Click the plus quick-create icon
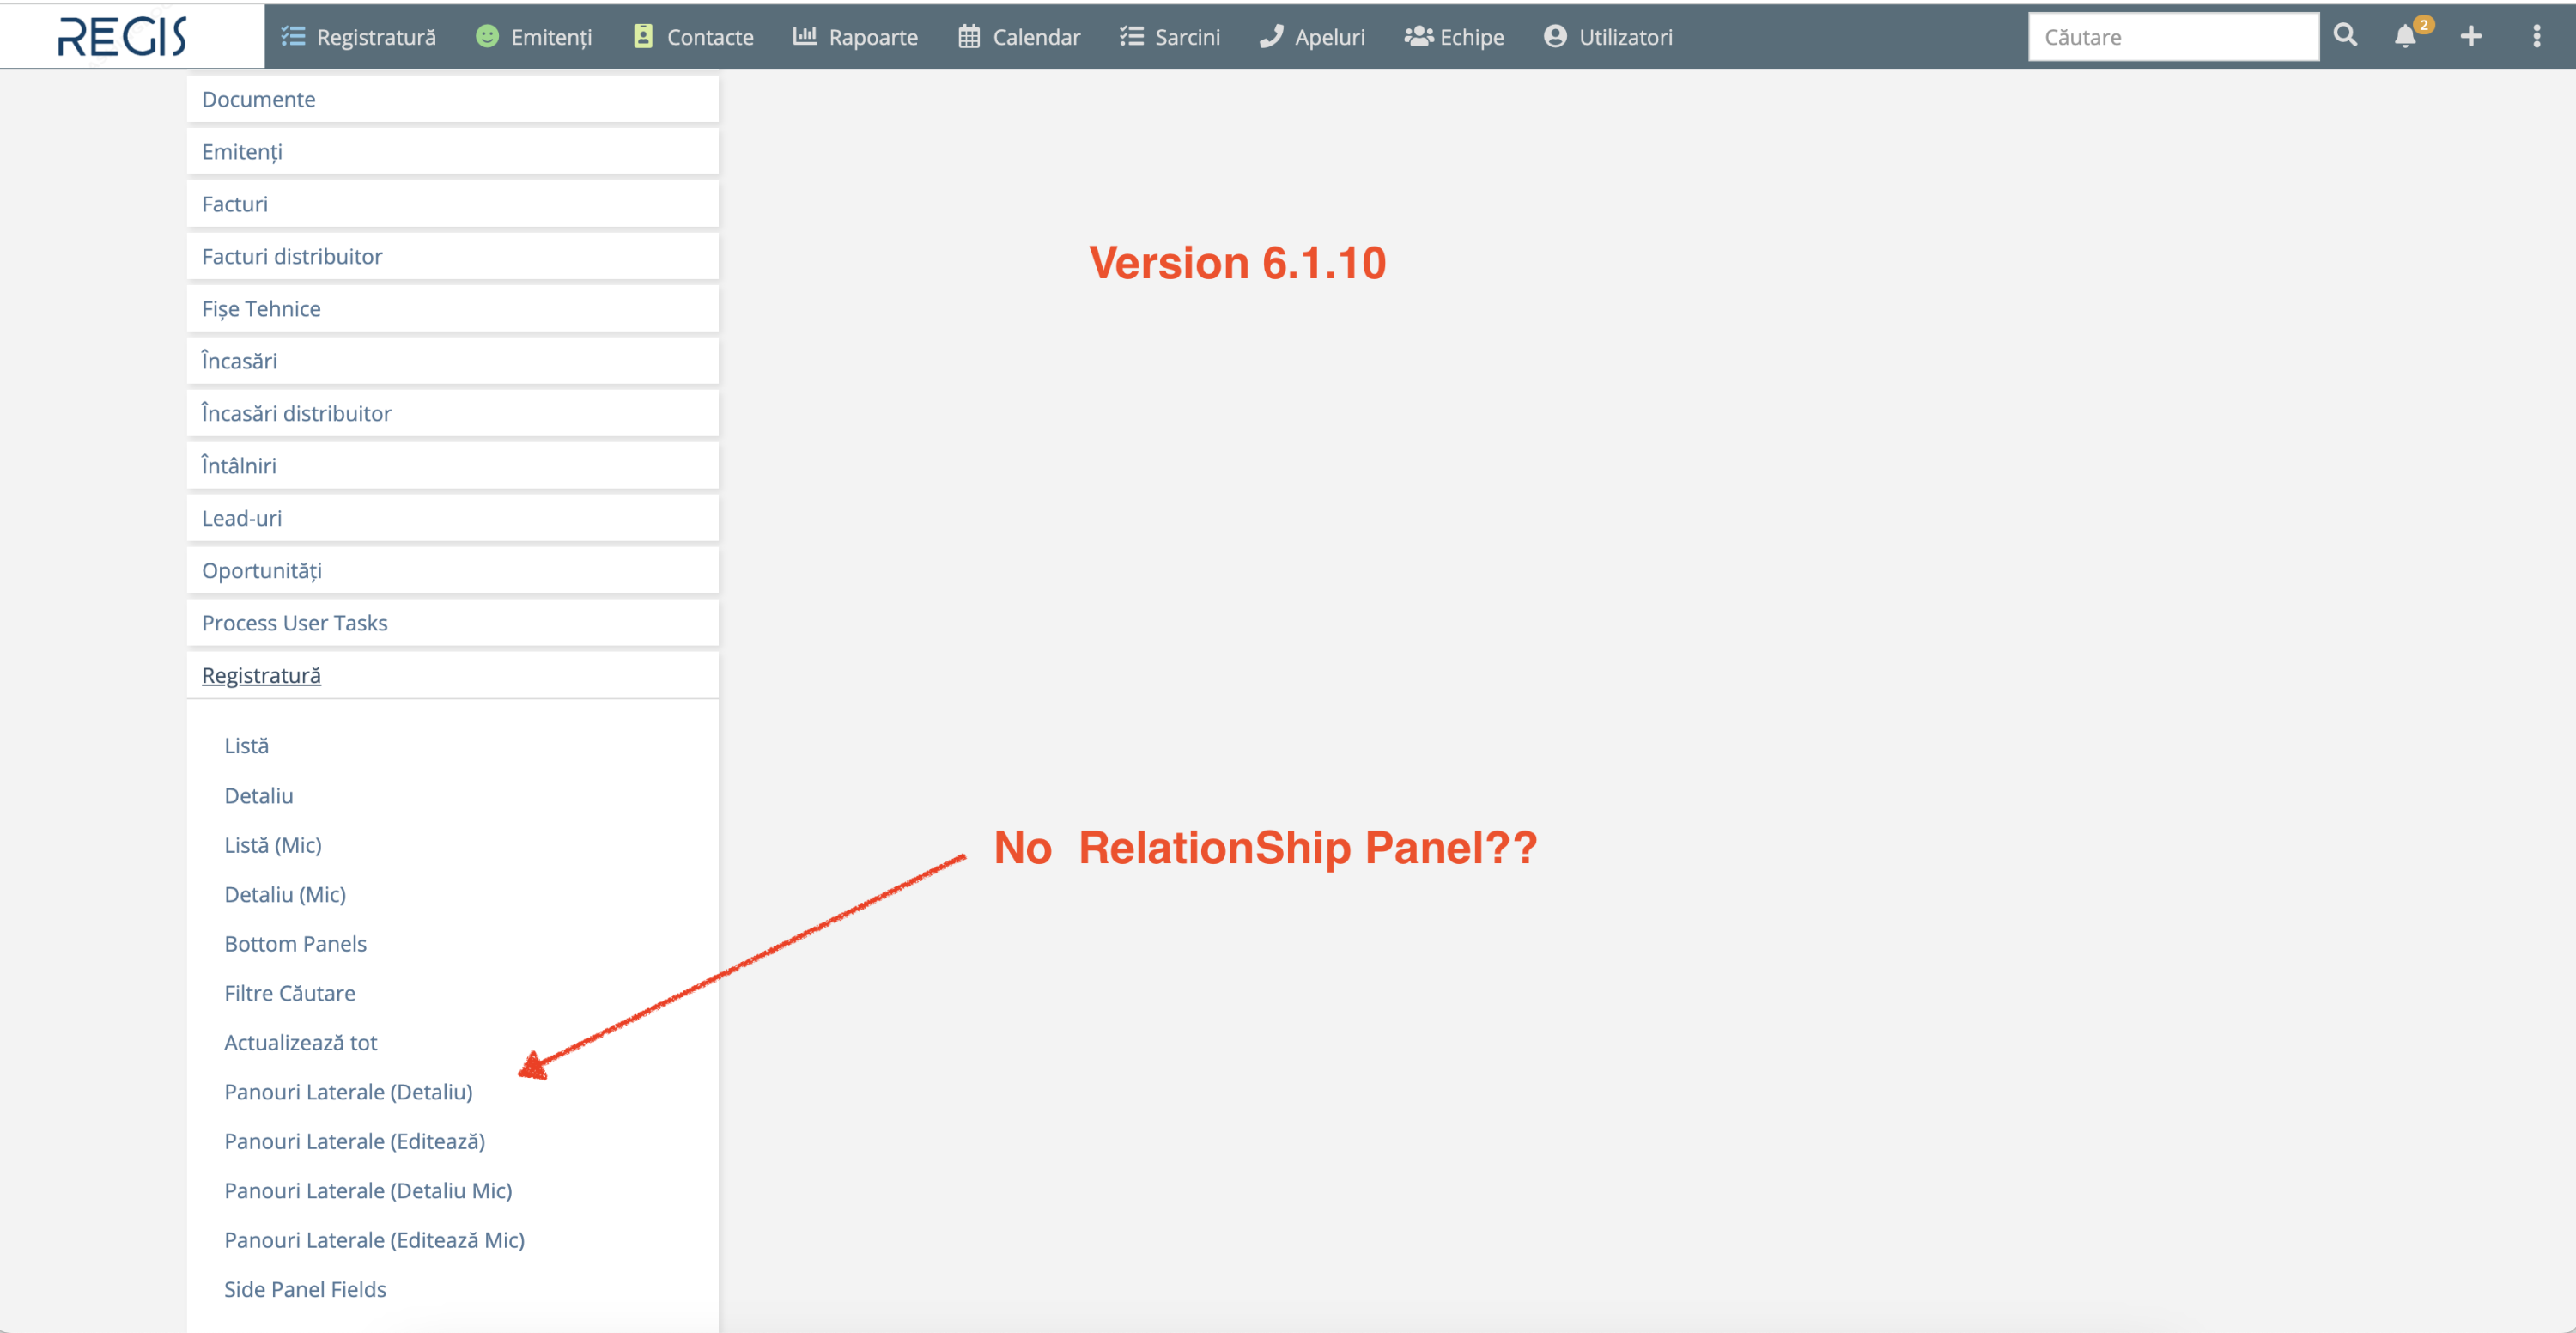The width and height of the screenshot is (2576, 1333). (2470, 36)
